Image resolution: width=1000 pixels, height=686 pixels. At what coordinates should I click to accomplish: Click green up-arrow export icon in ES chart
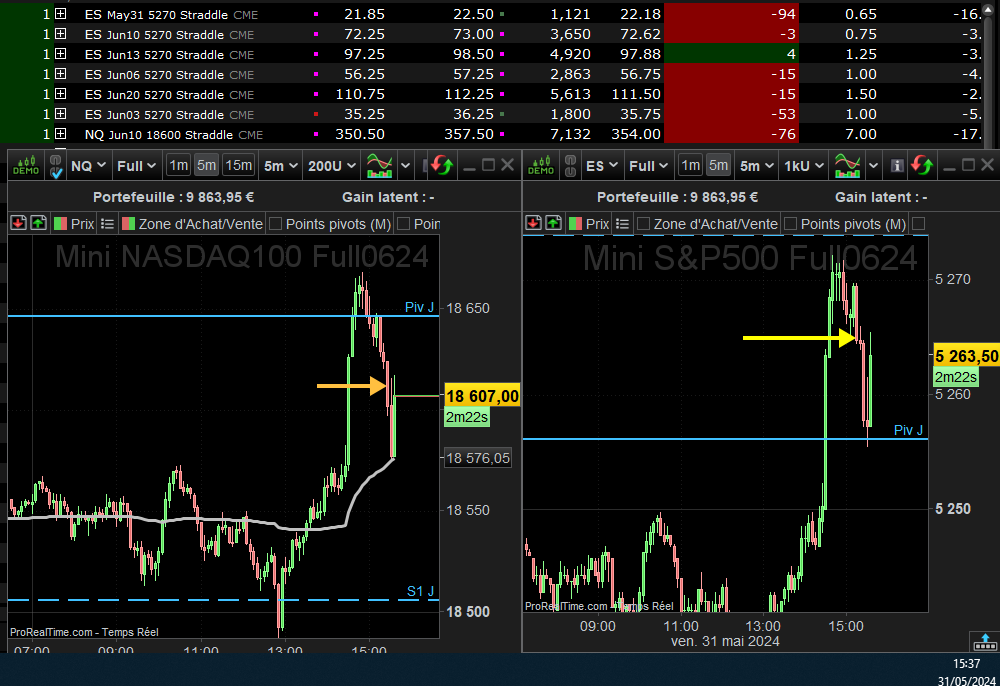tap(554, 223)
